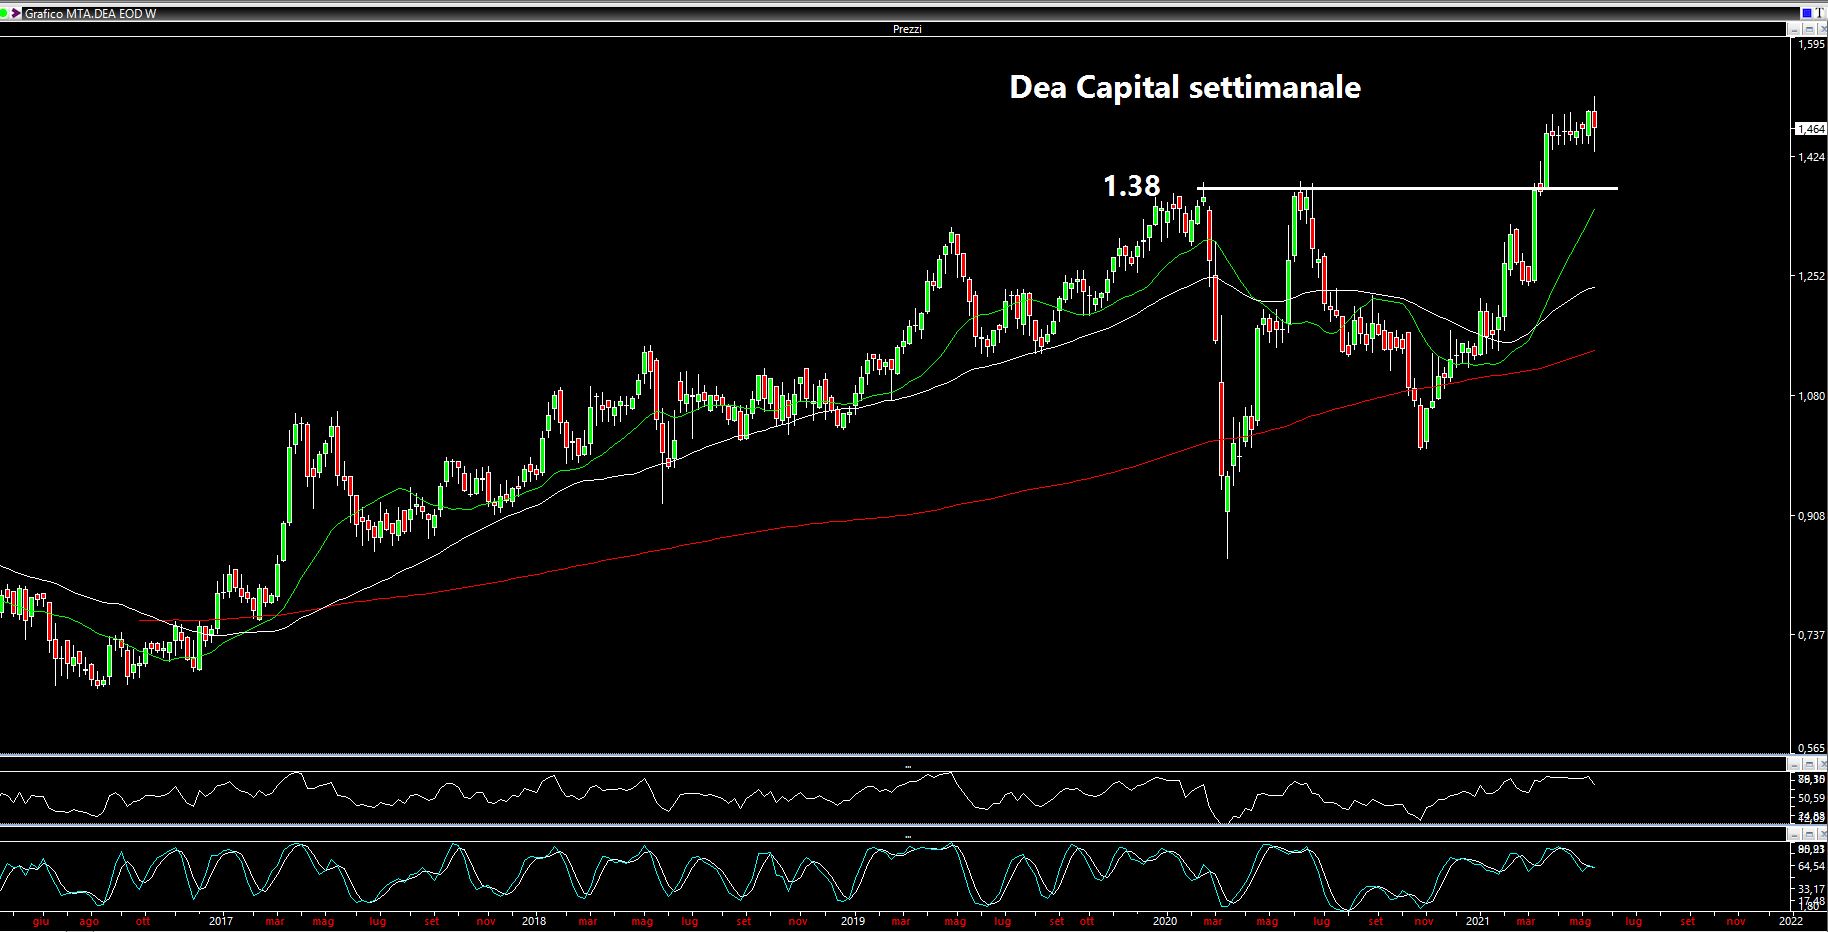Click the 2020 year label on time axis
The height and width of the screenshot is (932, 1828).
pyautogui.click(x=1165, y=921)
